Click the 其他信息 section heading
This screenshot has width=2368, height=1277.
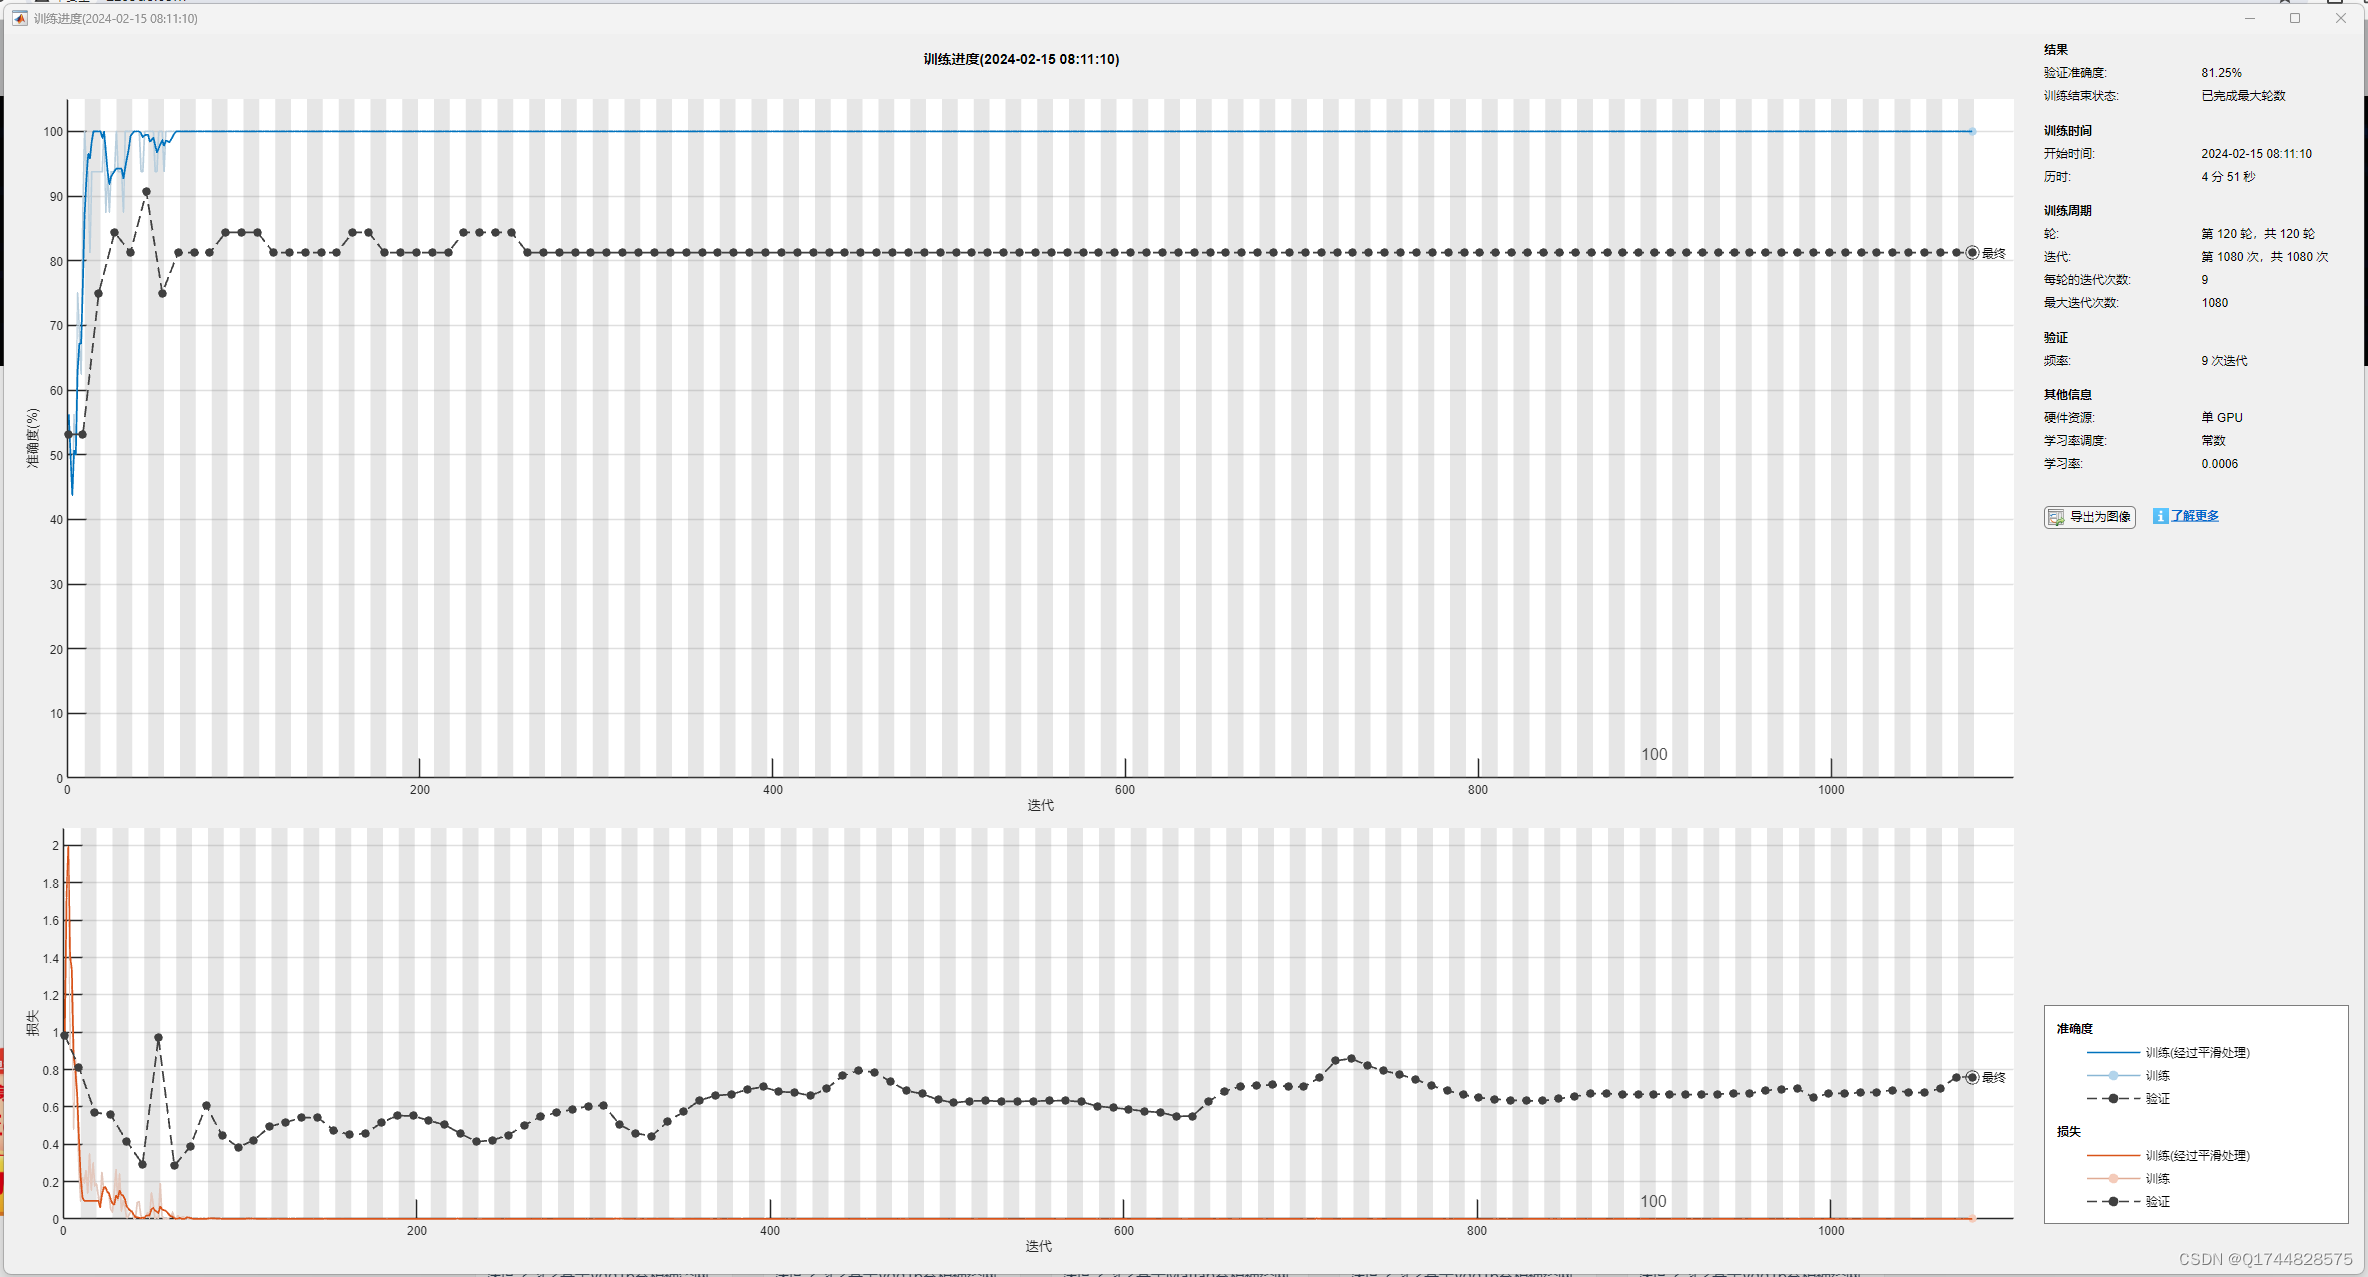(2067, 395)
